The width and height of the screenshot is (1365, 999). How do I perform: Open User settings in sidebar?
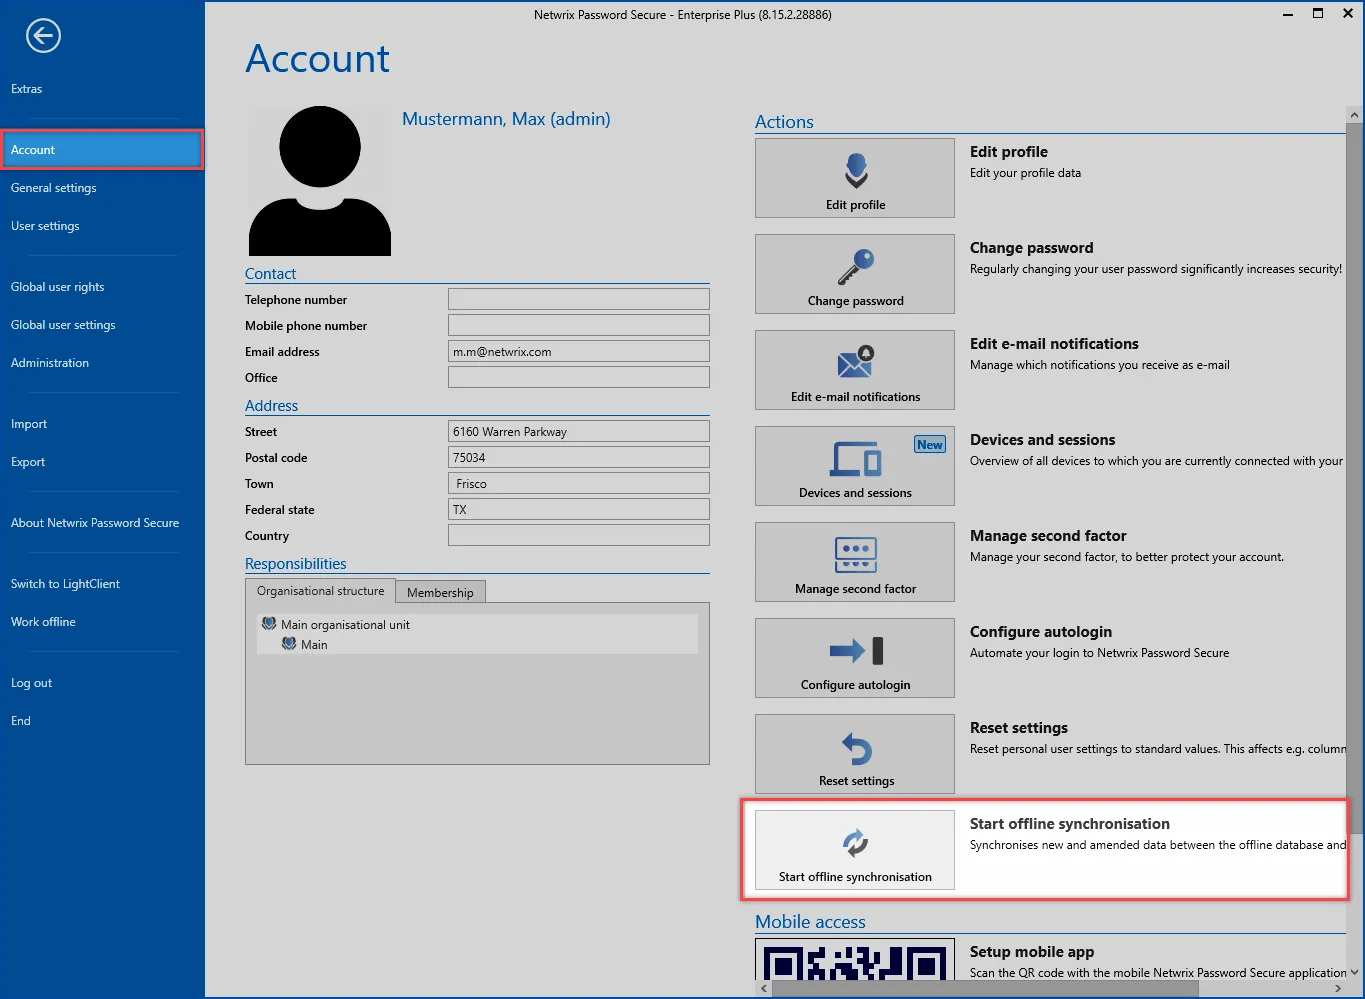click(x=45, y=226)
